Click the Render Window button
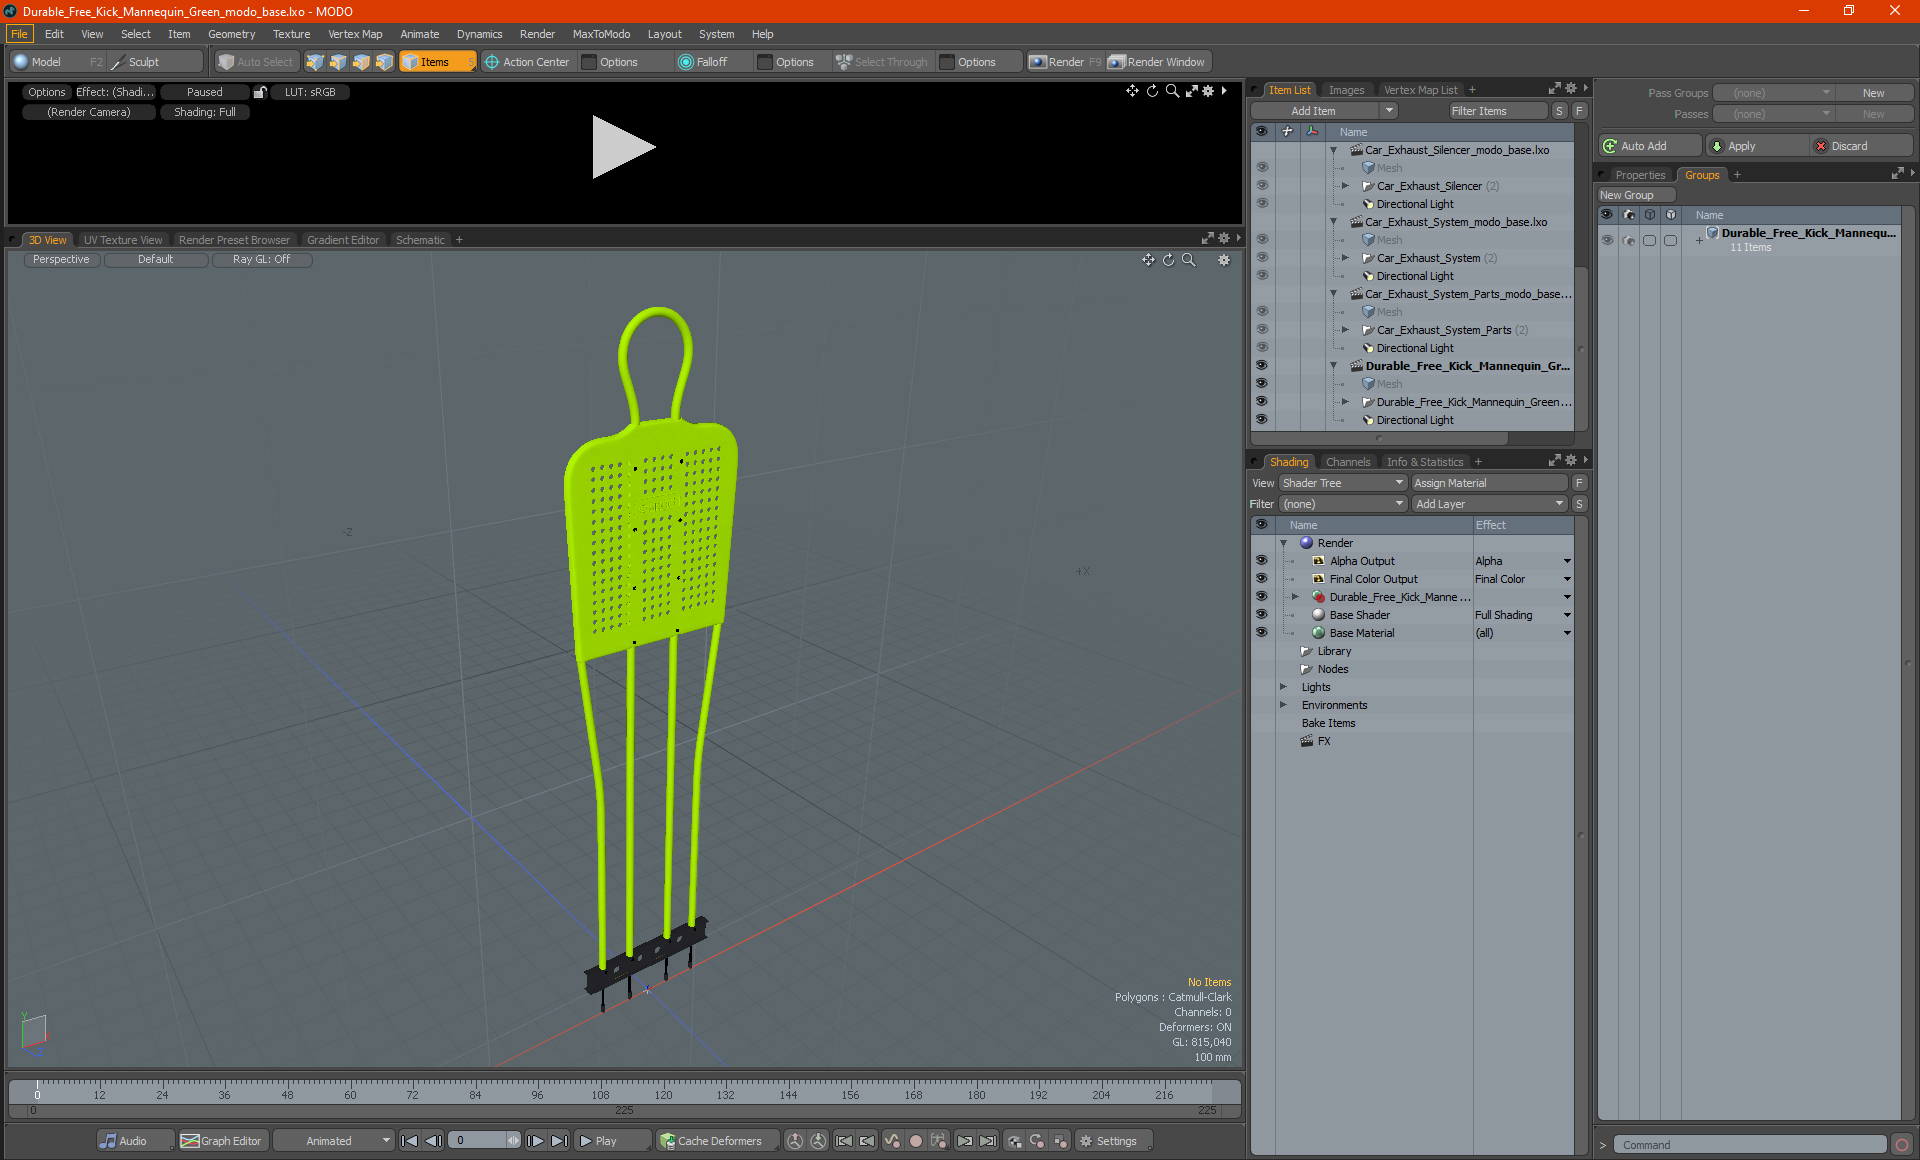The height and width of the screenshot is (1160, 1920). click(1158, 62)
